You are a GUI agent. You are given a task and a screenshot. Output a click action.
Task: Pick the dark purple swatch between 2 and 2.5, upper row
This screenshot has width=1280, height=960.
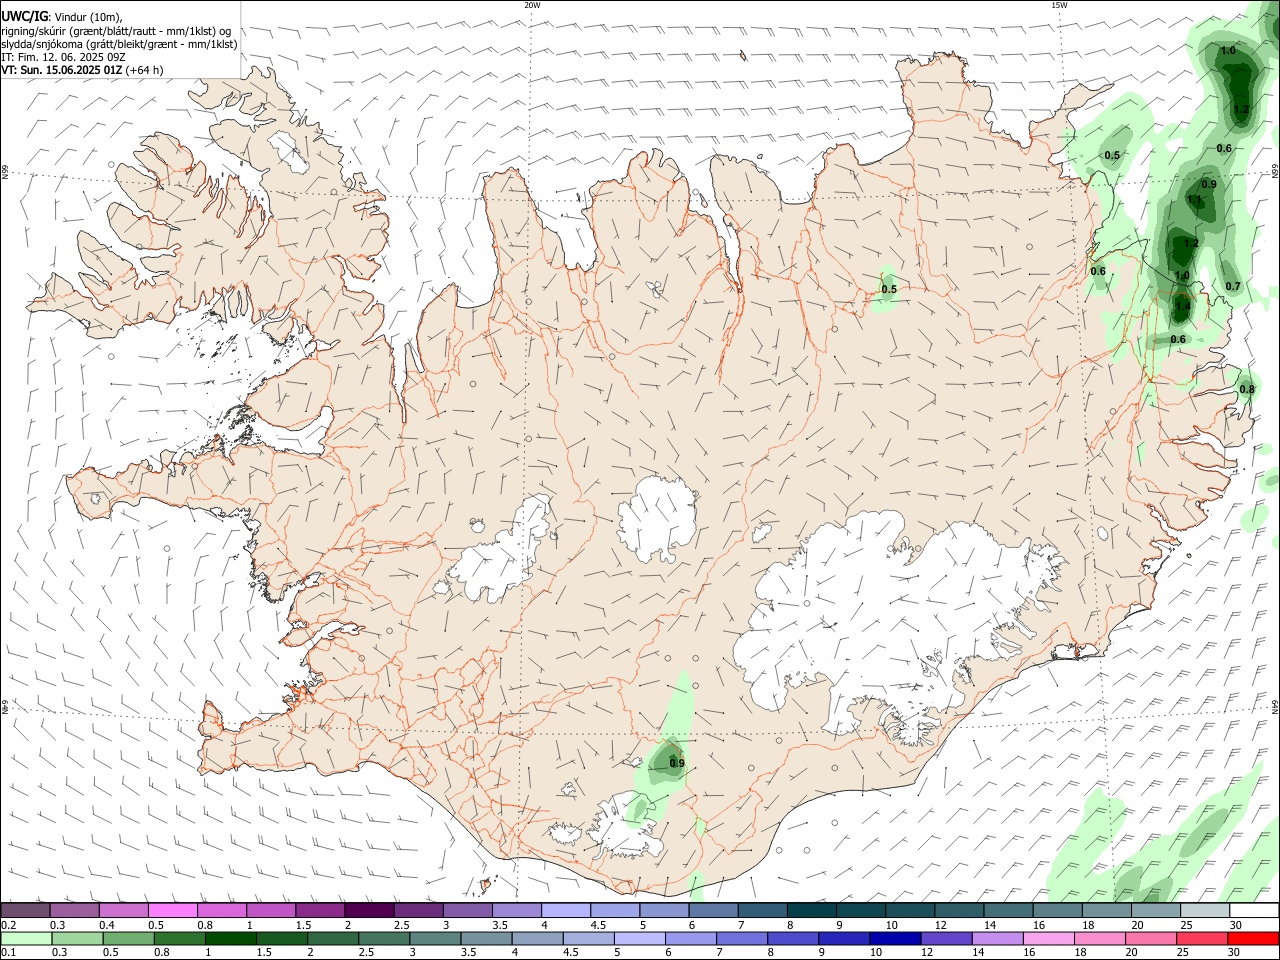coord(368,910)
